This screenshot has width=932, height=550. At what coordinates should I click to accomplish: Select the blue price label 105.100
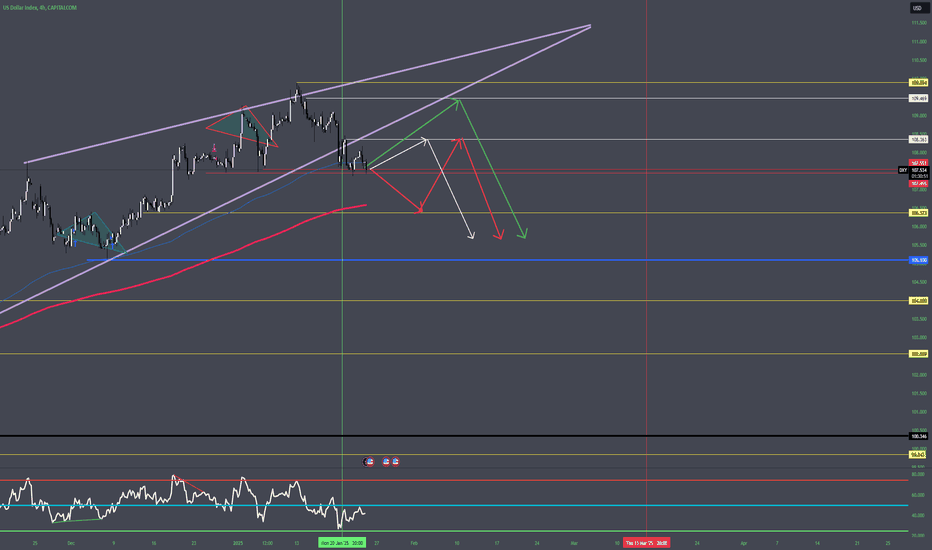tap(919, 260)
